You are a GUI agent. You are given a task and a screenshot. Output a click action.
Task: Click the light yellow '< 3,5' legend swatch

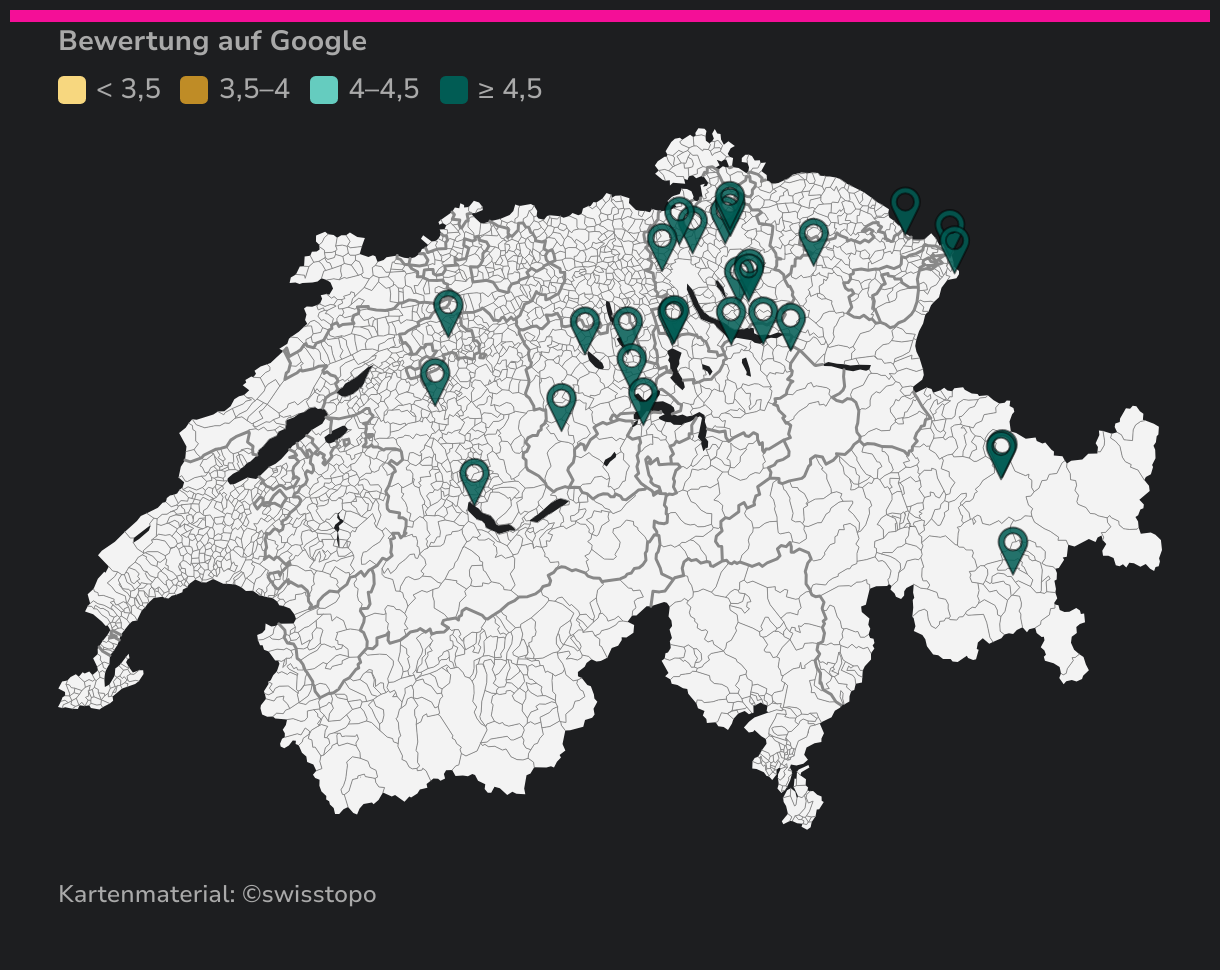point(72,90)
